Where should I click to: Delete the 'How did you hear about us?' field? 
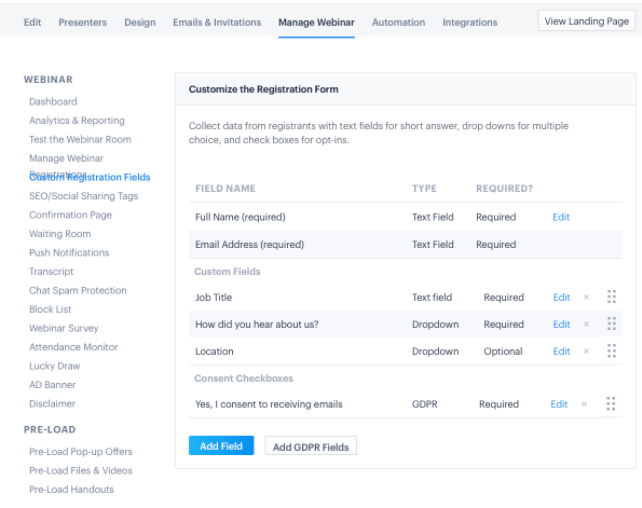pos(586,324)
